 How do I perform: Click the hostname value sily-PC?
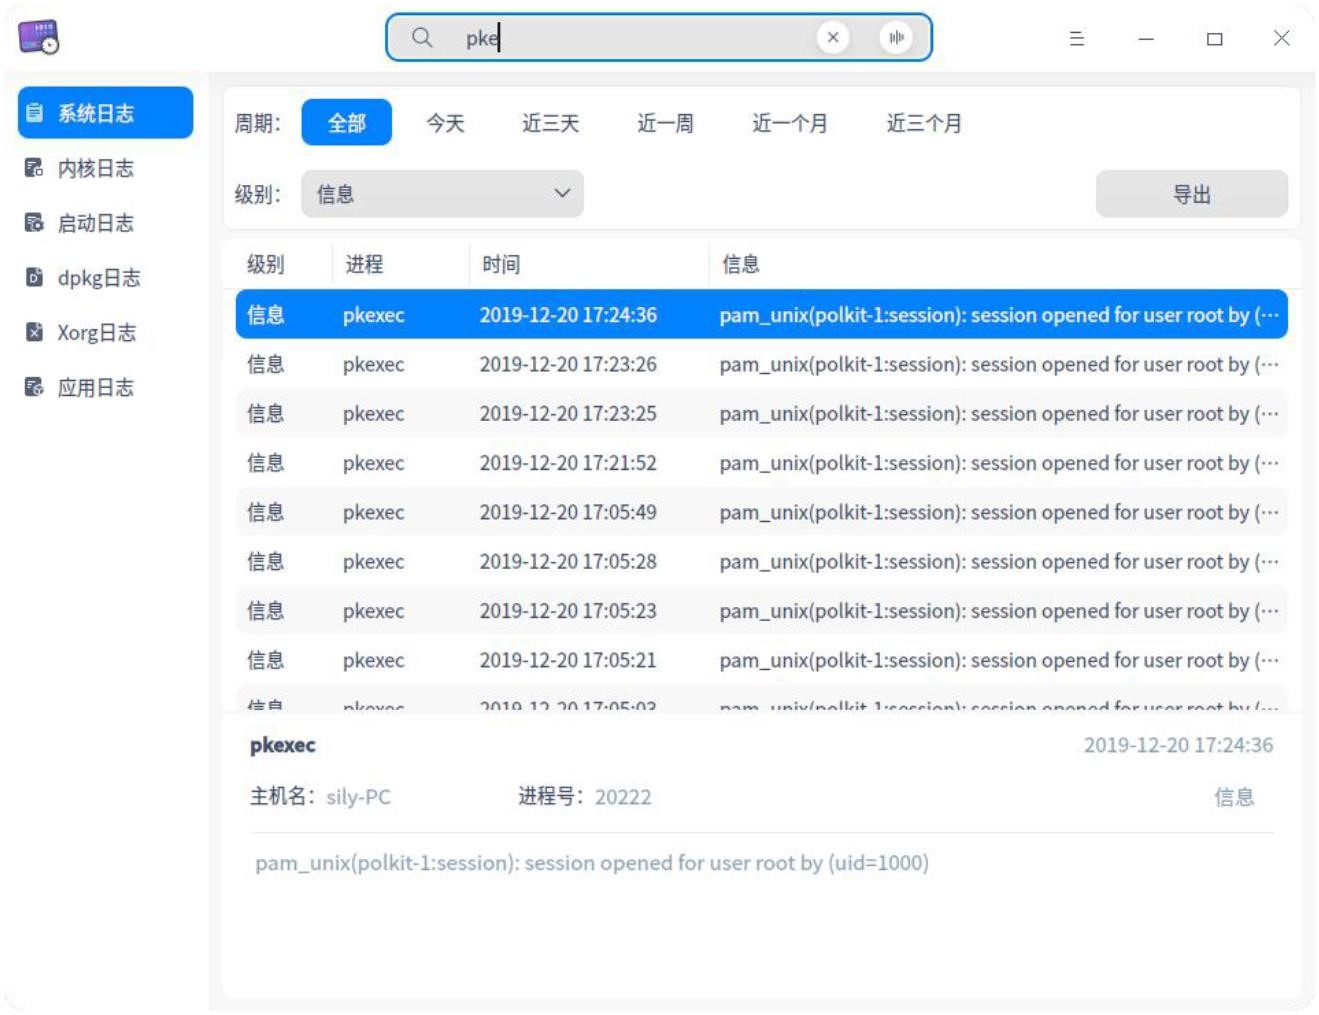358,797
